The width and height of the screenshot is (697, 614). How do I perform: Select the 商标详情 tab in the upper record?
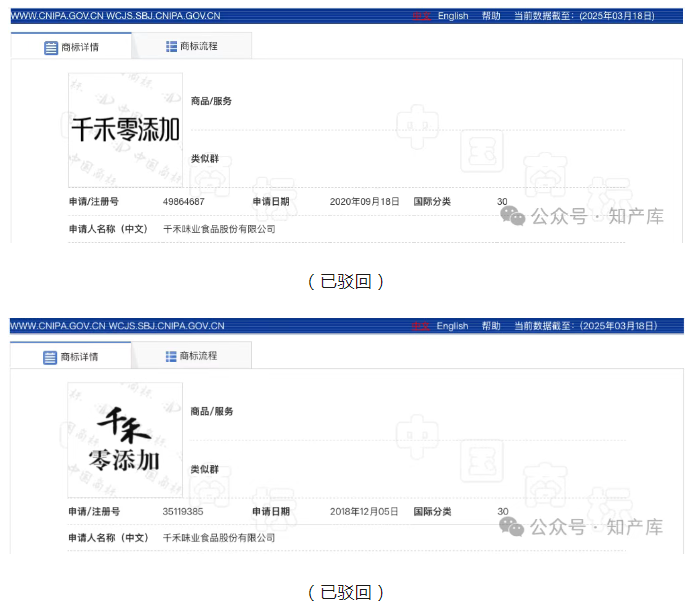[72, 47]
